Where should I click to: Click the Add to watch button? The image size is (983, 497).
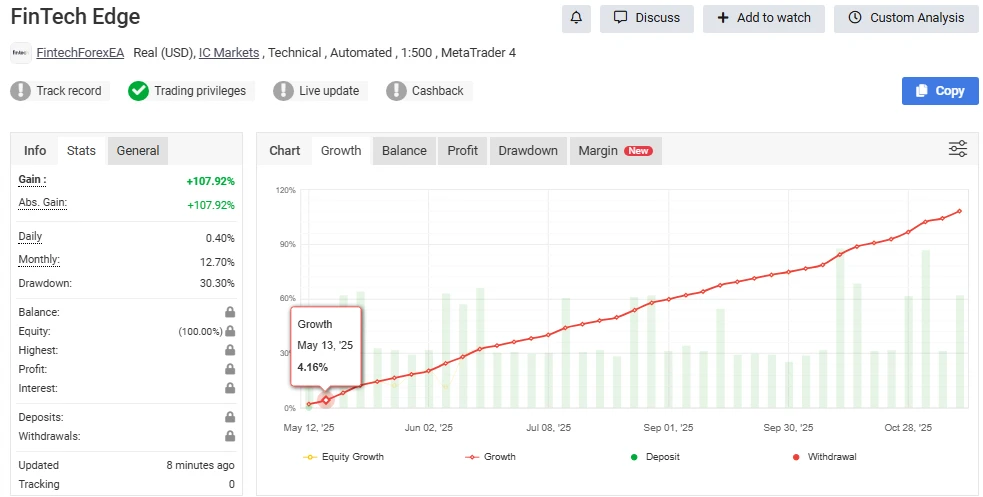pyautogui.click(x=763, y=18)
